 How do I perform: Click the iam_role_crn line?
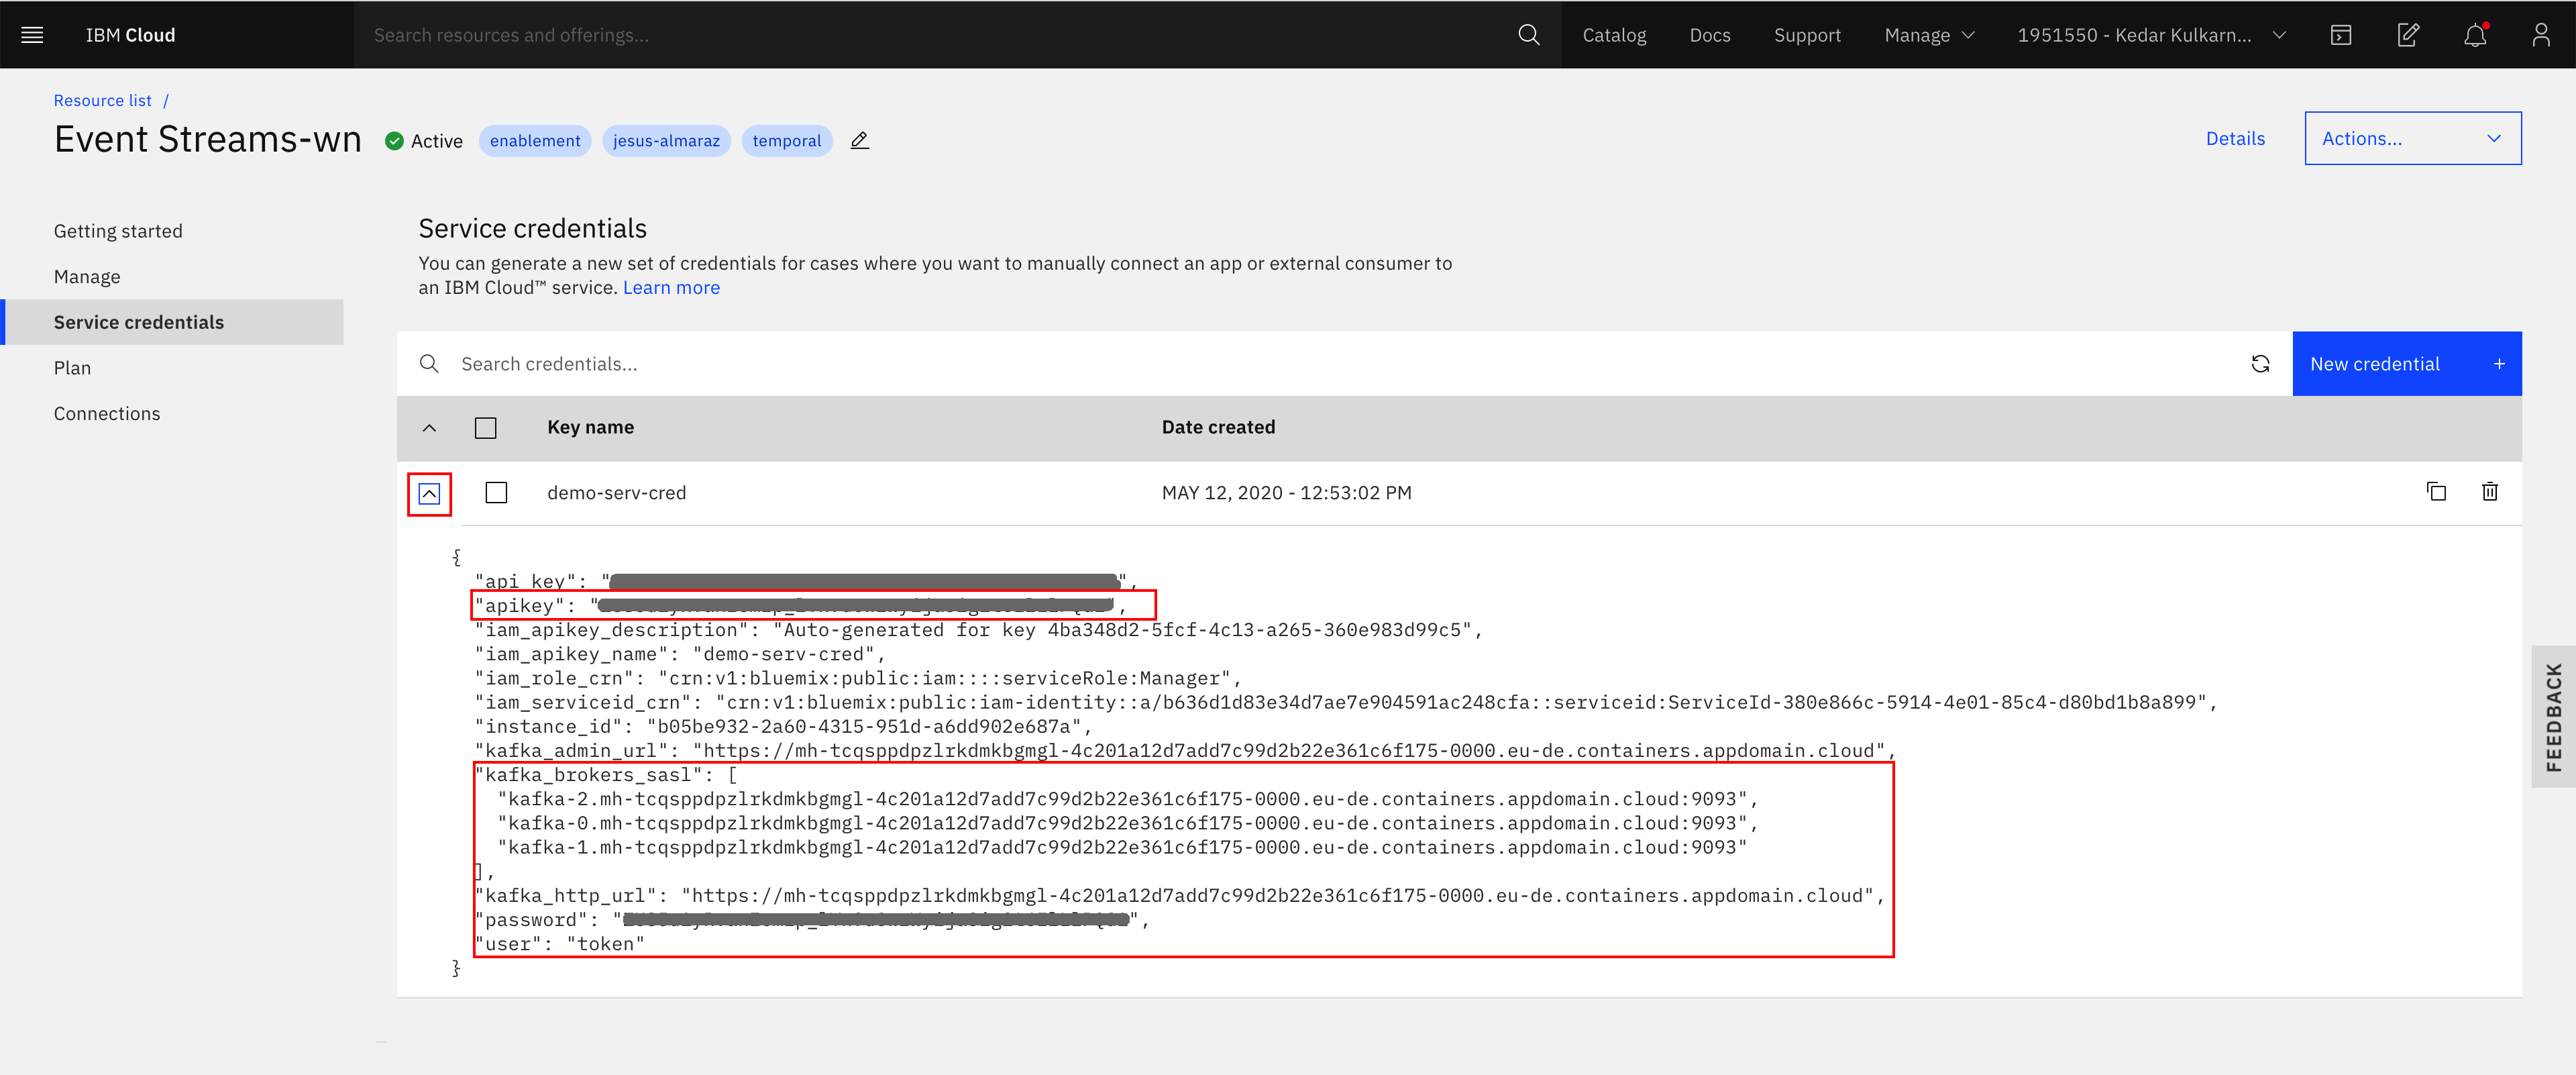click(x=858, y=679)
